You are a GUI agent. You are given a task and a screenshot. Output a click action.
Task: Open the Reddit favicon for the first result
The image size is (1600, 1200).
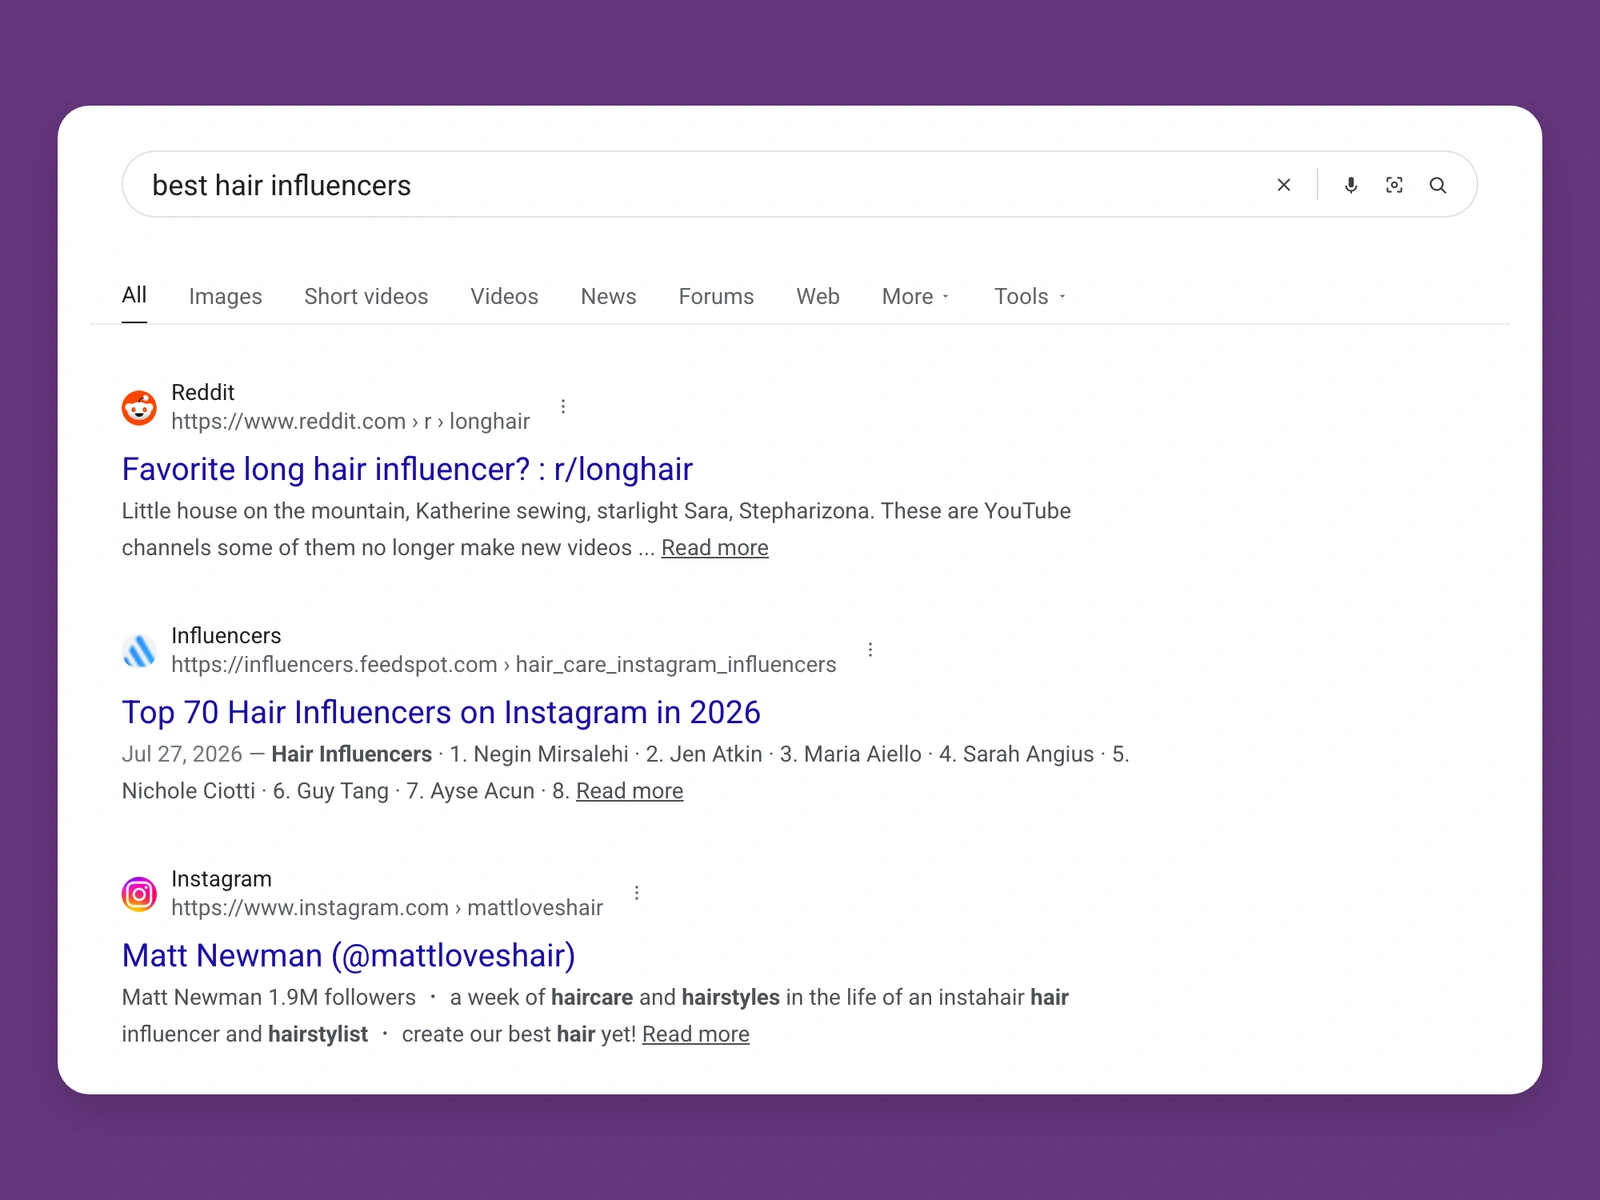(x=139, y=408)
